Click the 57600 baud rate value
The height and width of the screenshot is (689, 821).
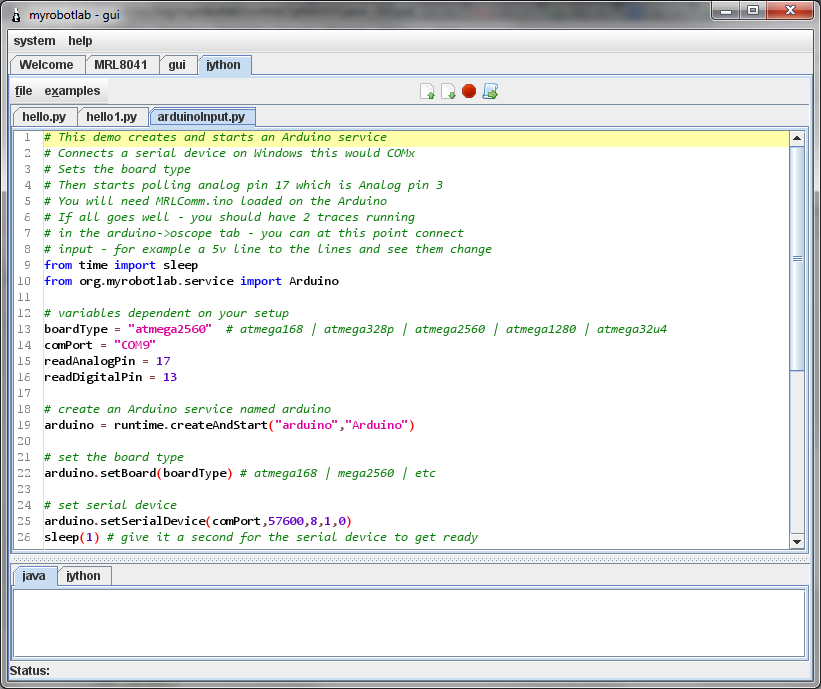[286, 521]
